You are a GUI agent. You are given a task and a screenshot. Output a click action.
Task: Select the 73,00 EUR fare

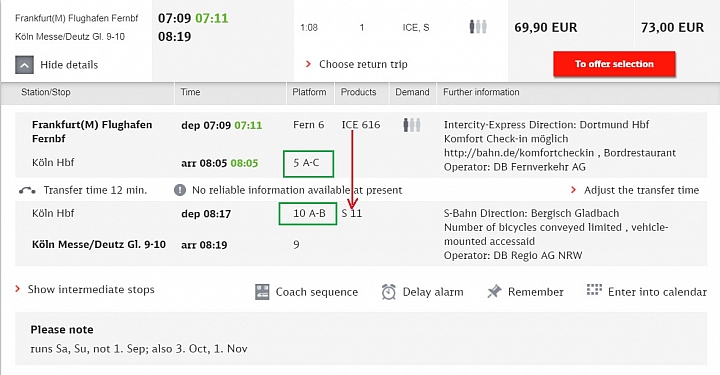tap(672, 28)
